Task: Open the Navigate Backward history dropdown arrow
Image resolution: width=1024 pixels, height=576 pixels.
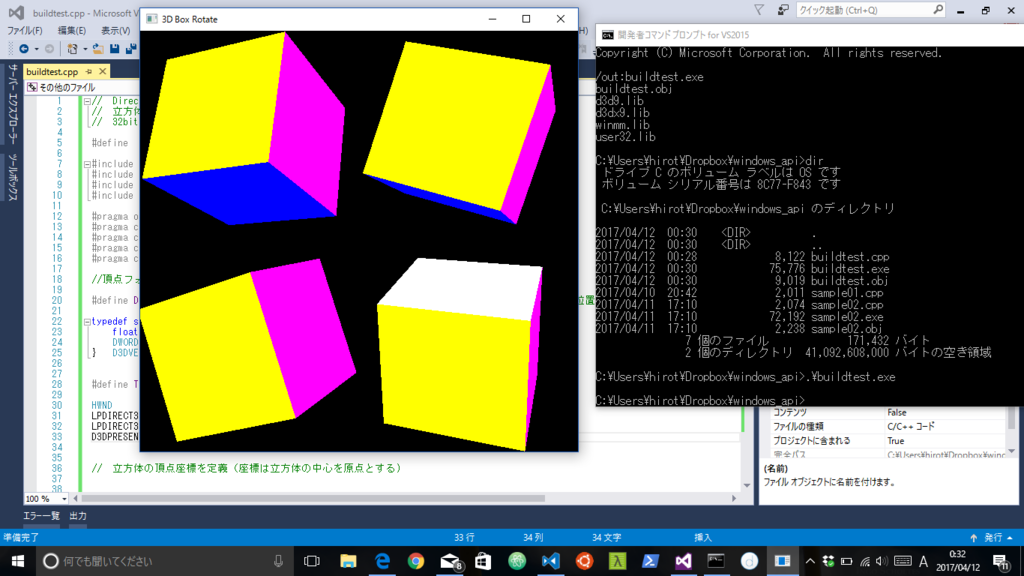Action: [36, 49]
